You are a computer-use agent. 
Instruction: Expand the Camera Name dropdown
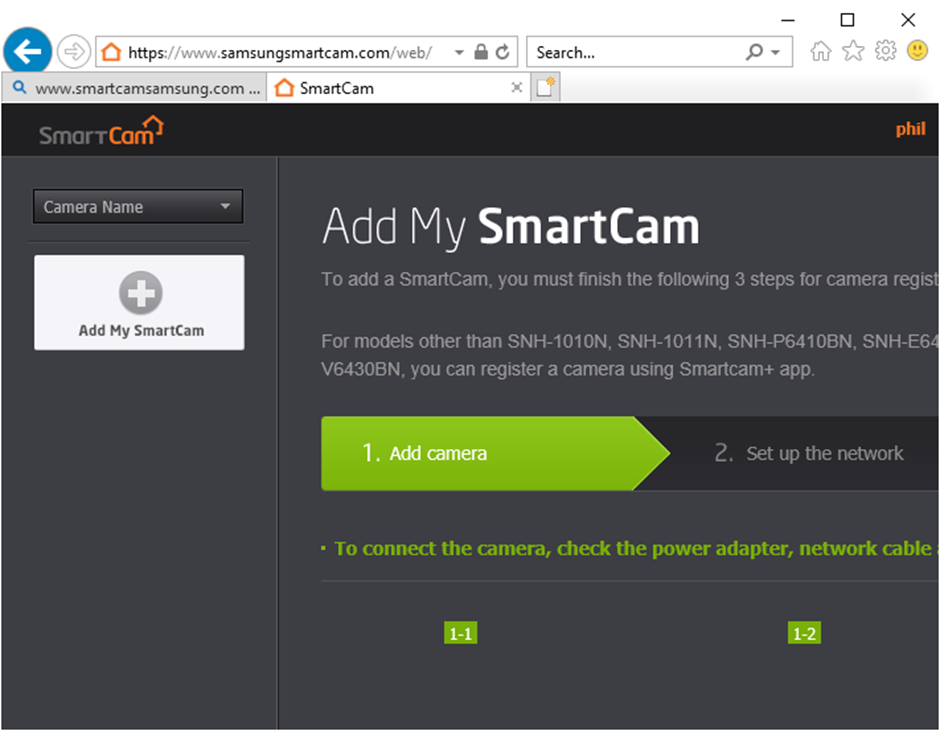(138, 207)
